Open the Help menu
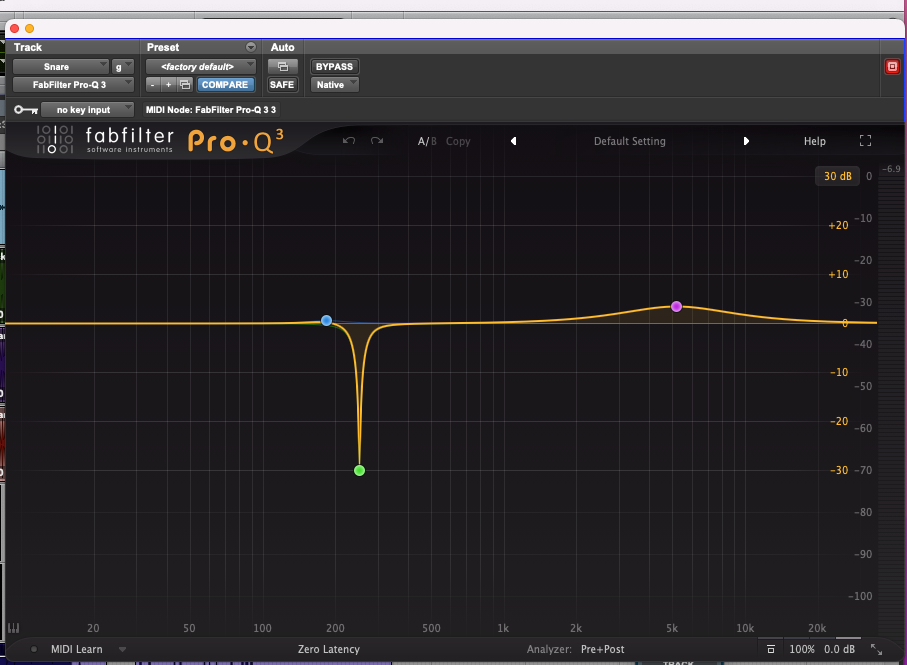 814,141
